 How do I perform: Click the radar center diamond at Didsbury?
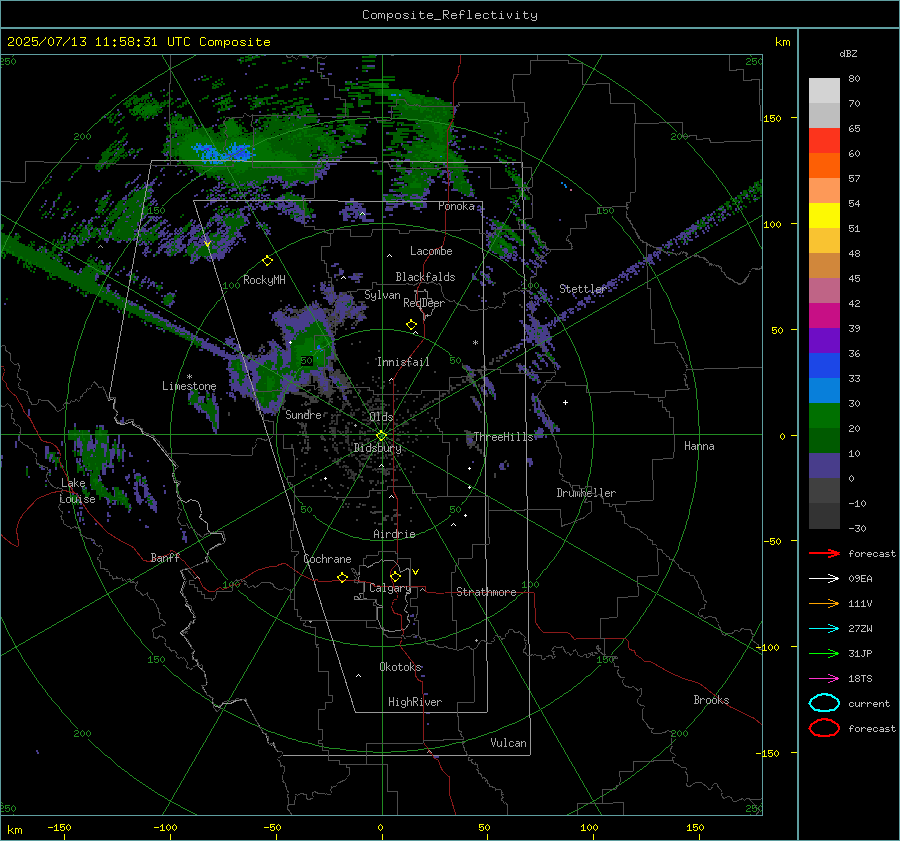click(381, 436)
